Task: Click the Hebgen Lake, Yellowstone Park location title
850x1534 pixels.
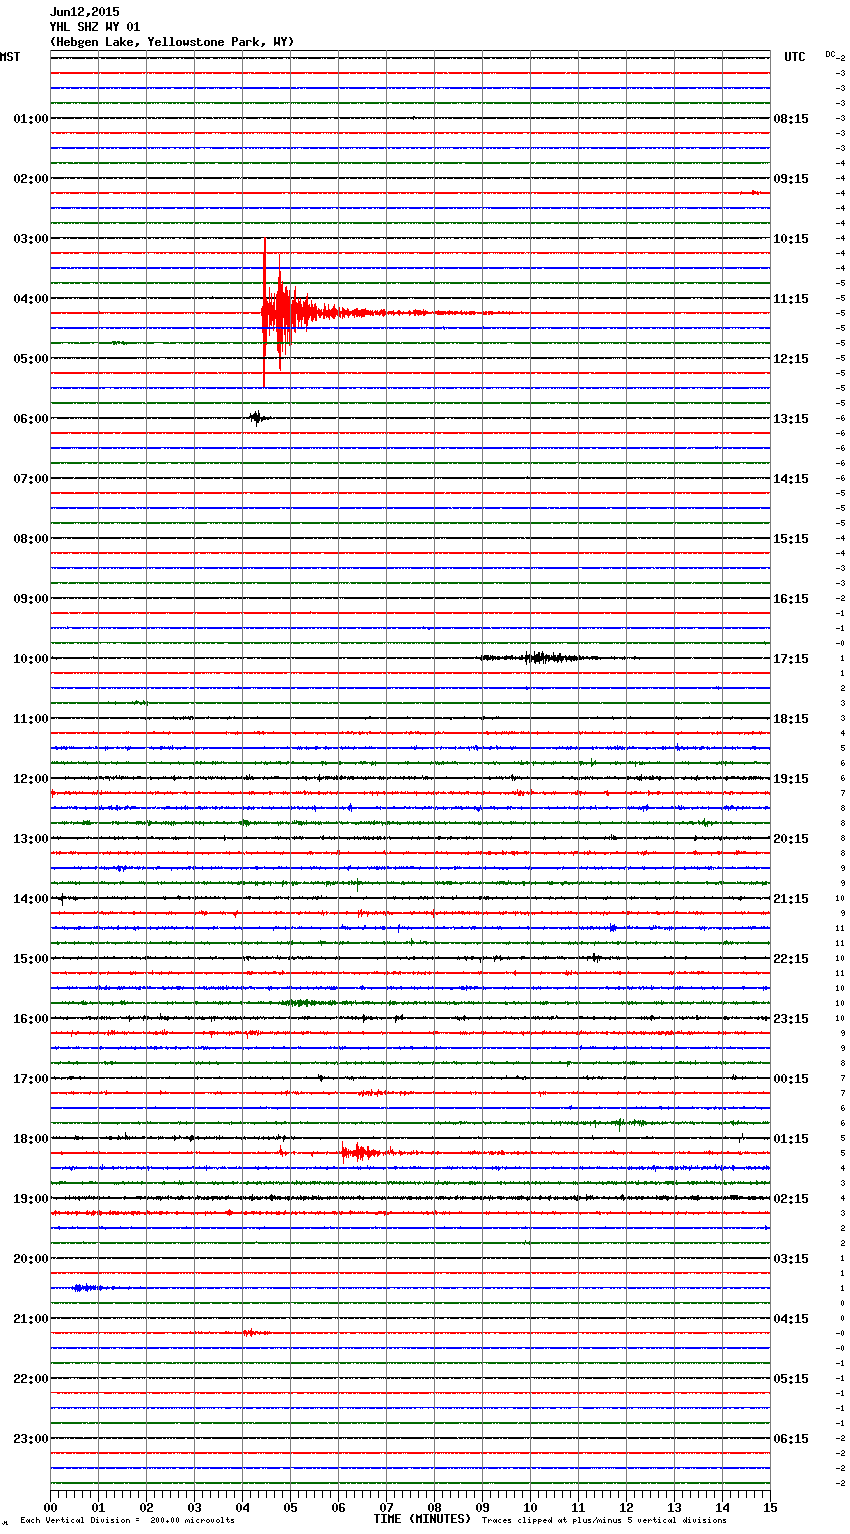Action: (172, 42)
